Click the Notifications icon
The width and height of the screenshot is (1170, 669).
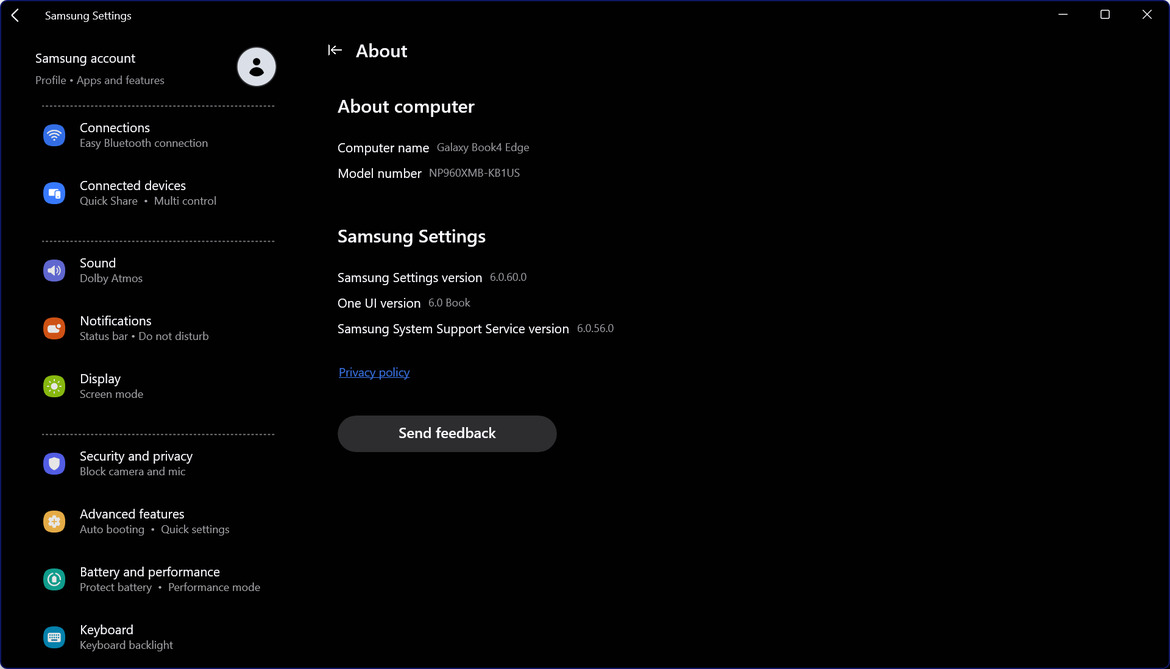click(x=54, y=328)
